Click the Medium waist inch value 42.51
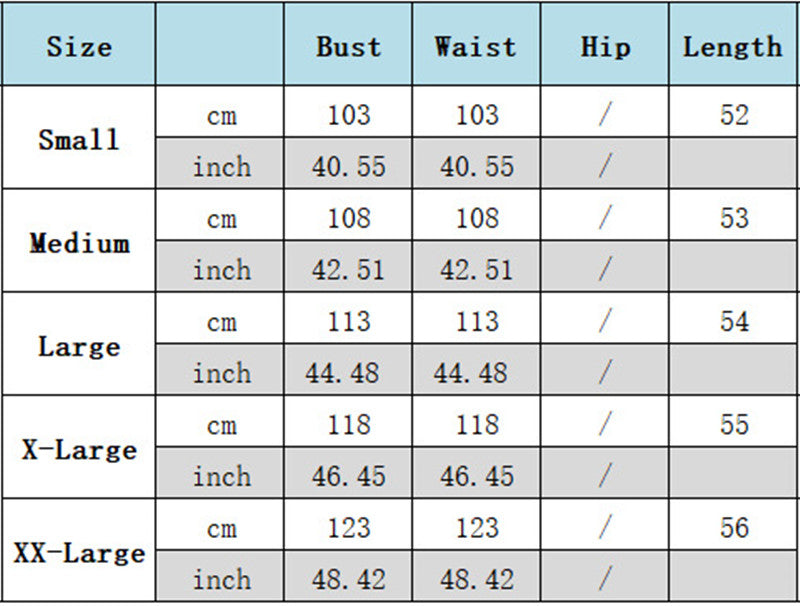This screenshot has height=606, width=800. 476,270
